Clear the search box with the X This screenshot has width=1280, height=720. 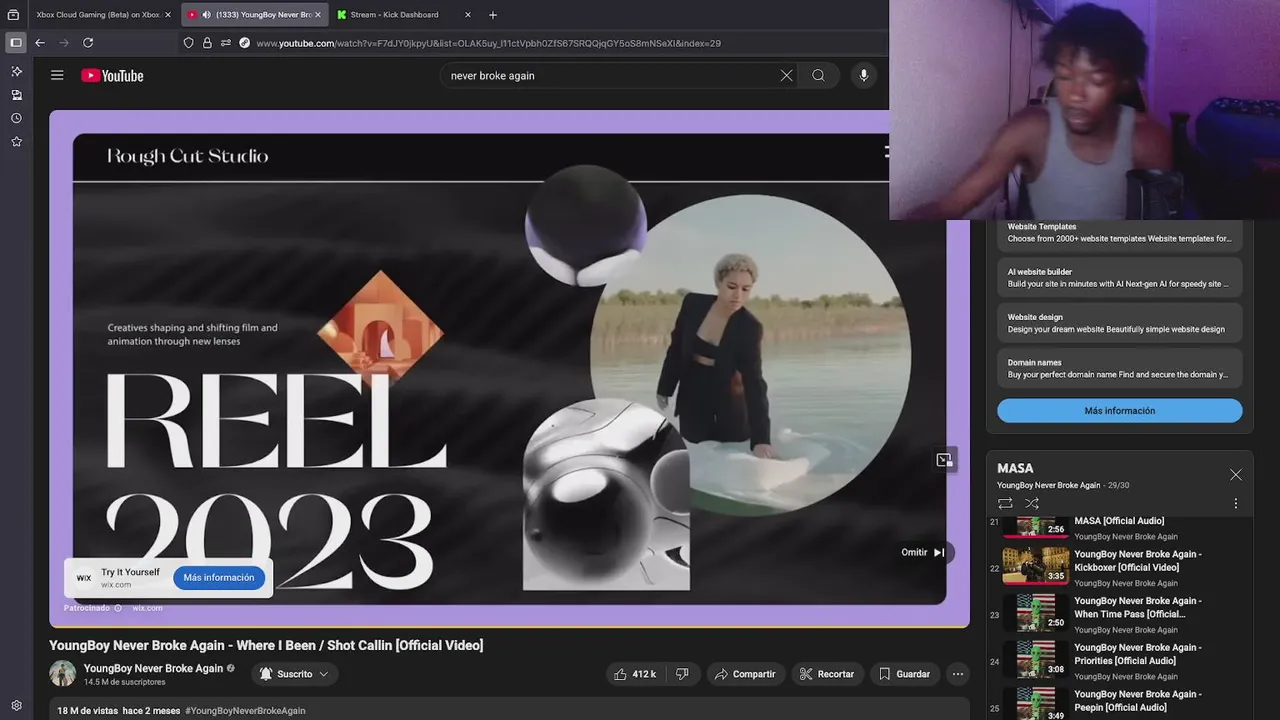786,75
